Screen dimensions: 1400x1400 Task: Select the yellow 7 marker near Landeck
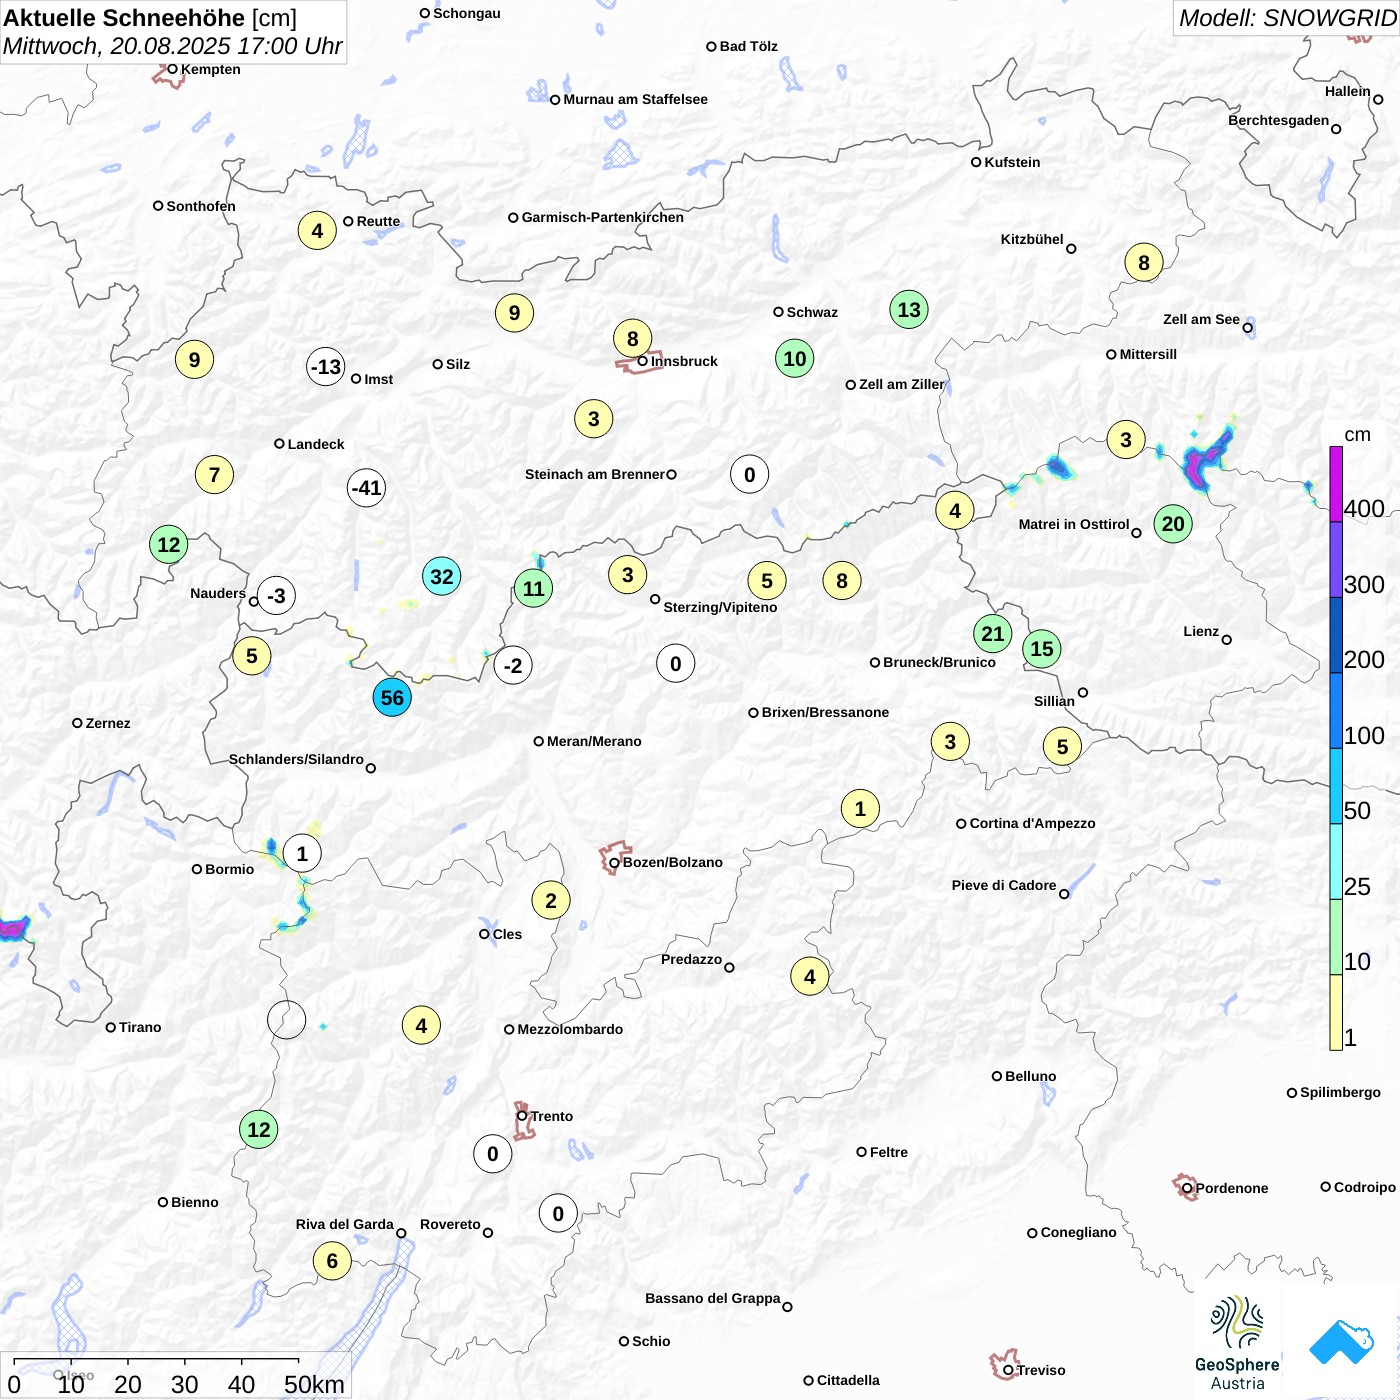(214, 475)
